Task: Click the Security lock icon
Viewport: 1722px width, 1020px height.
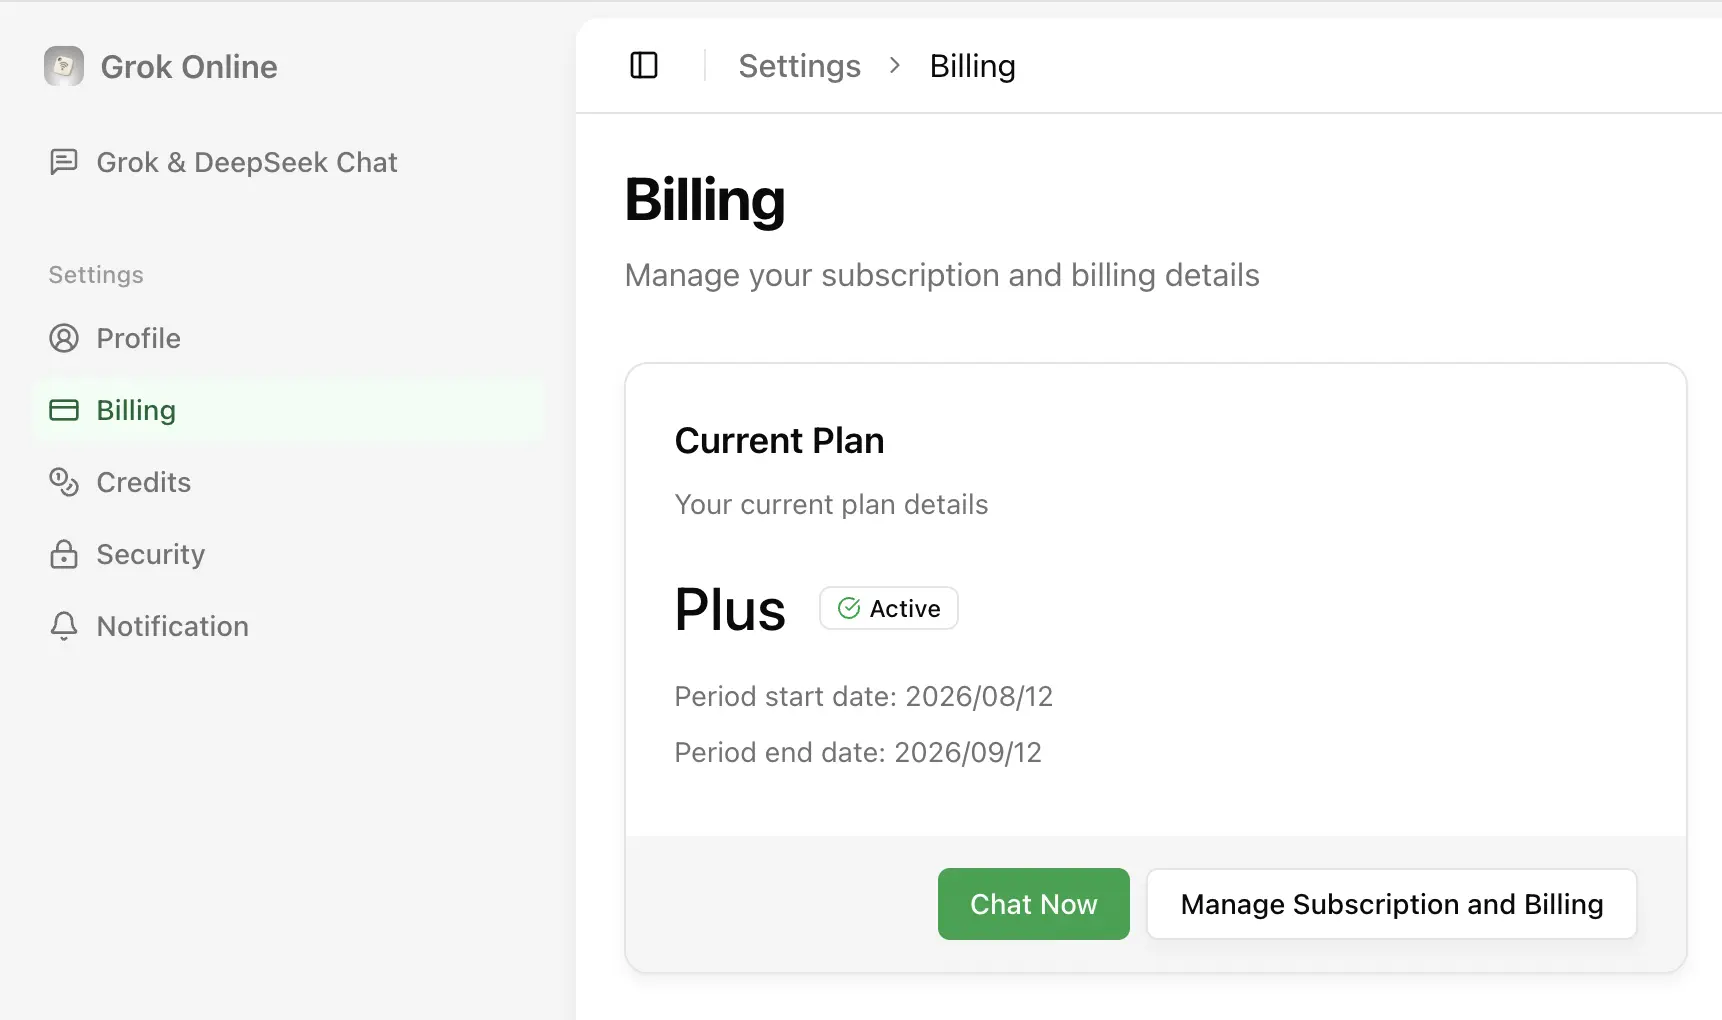Action: [x=64, y=554]
